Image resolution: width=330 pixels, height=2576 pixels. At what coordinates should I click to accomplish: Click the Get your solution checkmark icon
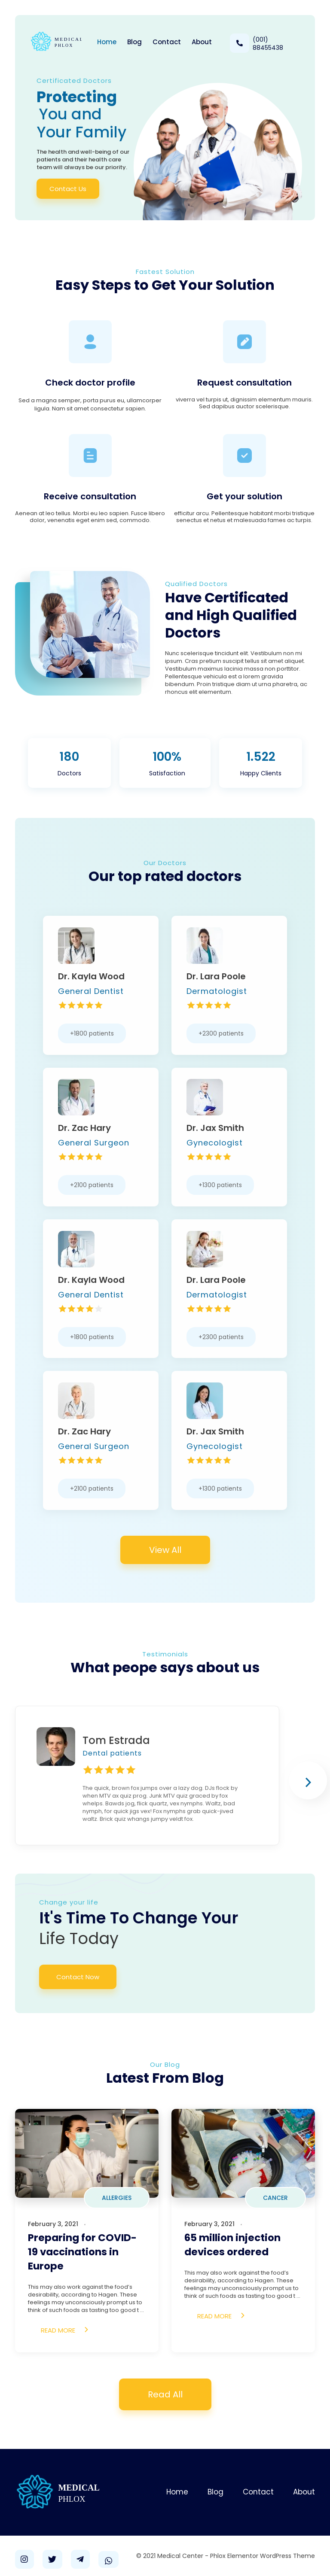244,455
